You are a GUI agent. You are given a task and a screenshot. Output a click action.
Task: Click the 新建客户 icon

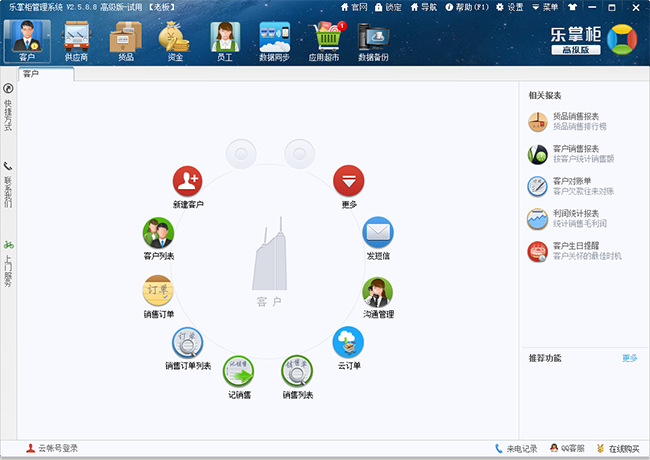coord(188,182)
